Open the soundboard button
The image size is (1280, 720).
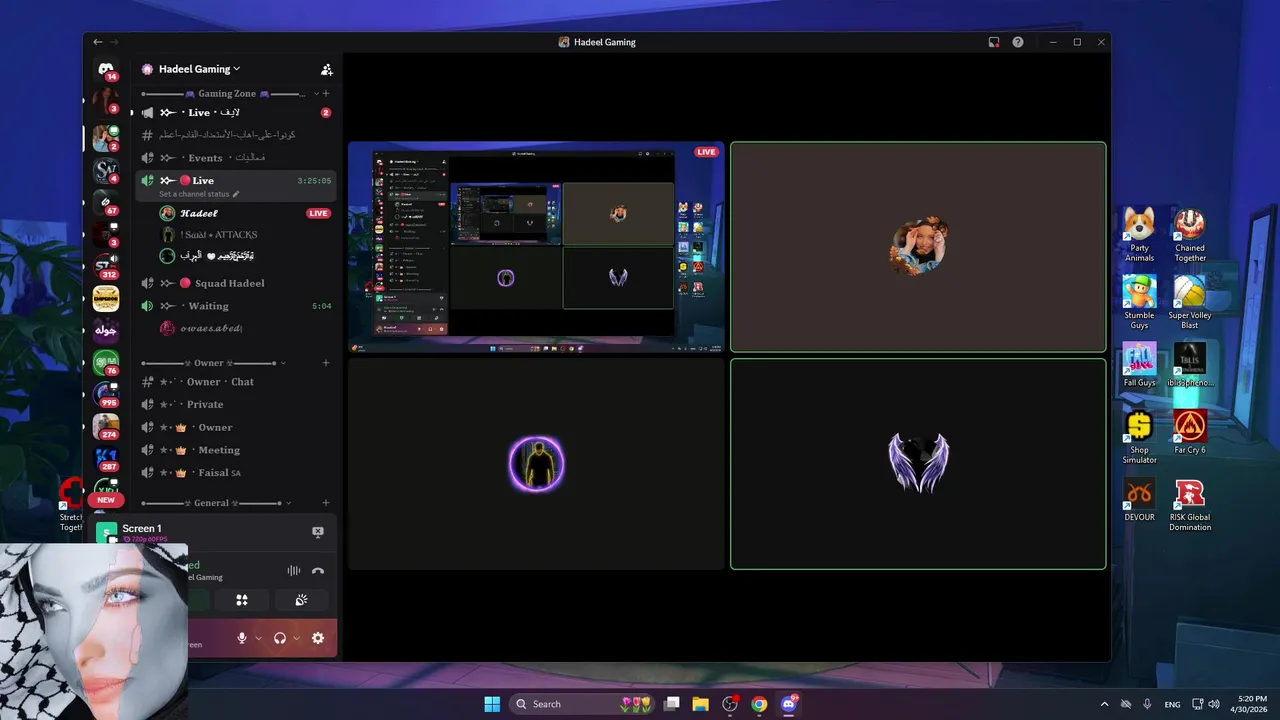point(301,600)
